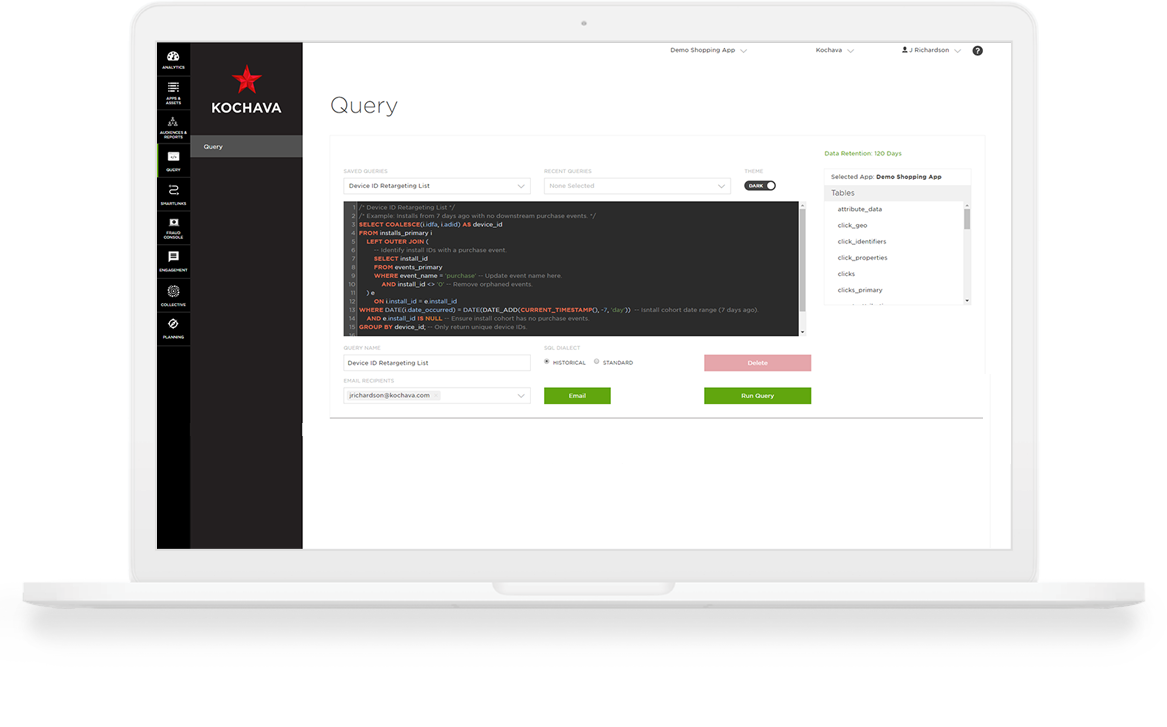Click the Tables list scrollbar thumb

[x=967, y=219]
